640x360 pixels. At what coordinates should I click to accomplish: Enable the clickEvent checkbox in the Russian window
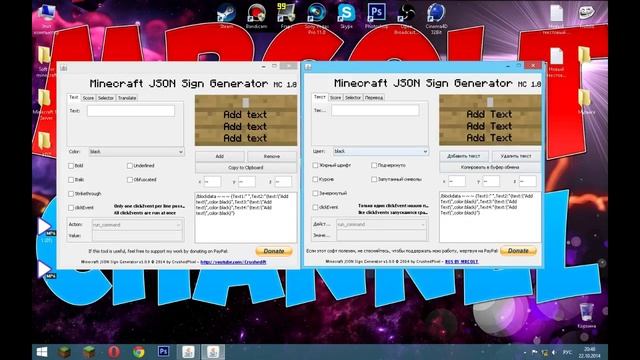pos(315,207)
